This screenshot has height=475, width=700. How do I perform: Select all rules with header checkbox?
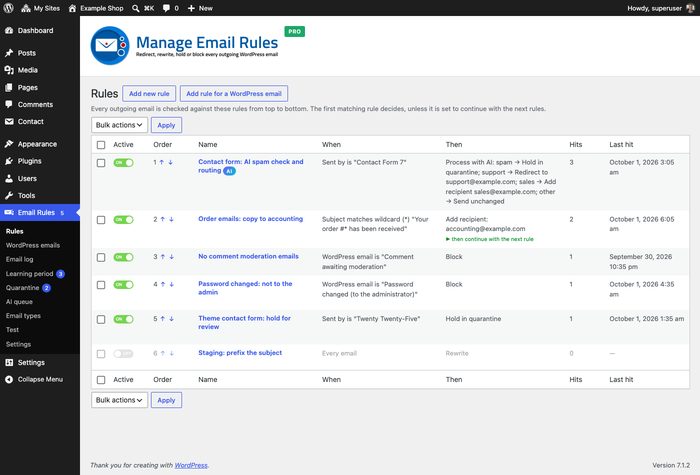(x=101, y=145)
